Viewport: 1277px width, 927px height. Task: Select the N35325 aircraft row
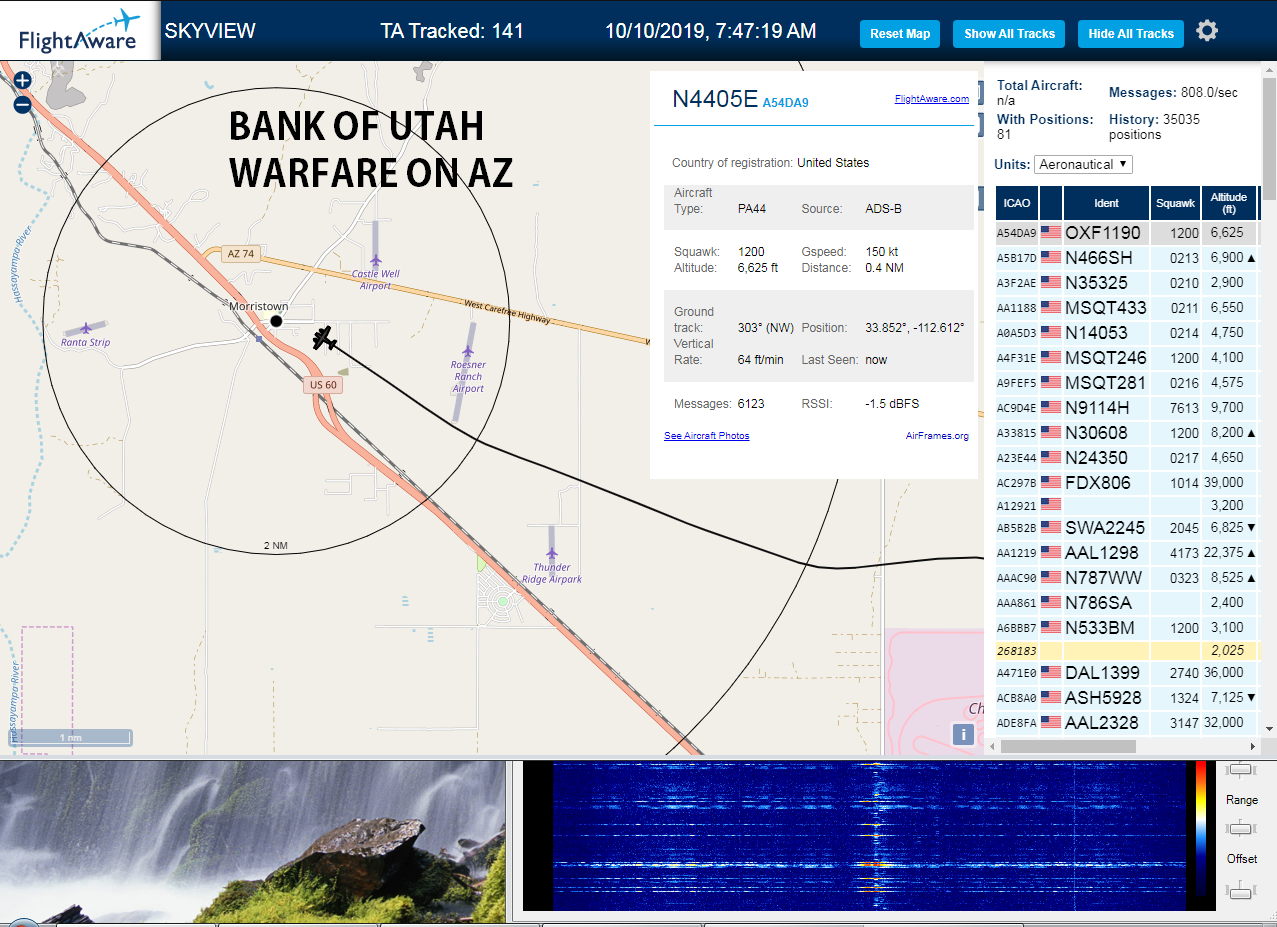tap(1126, 282)
